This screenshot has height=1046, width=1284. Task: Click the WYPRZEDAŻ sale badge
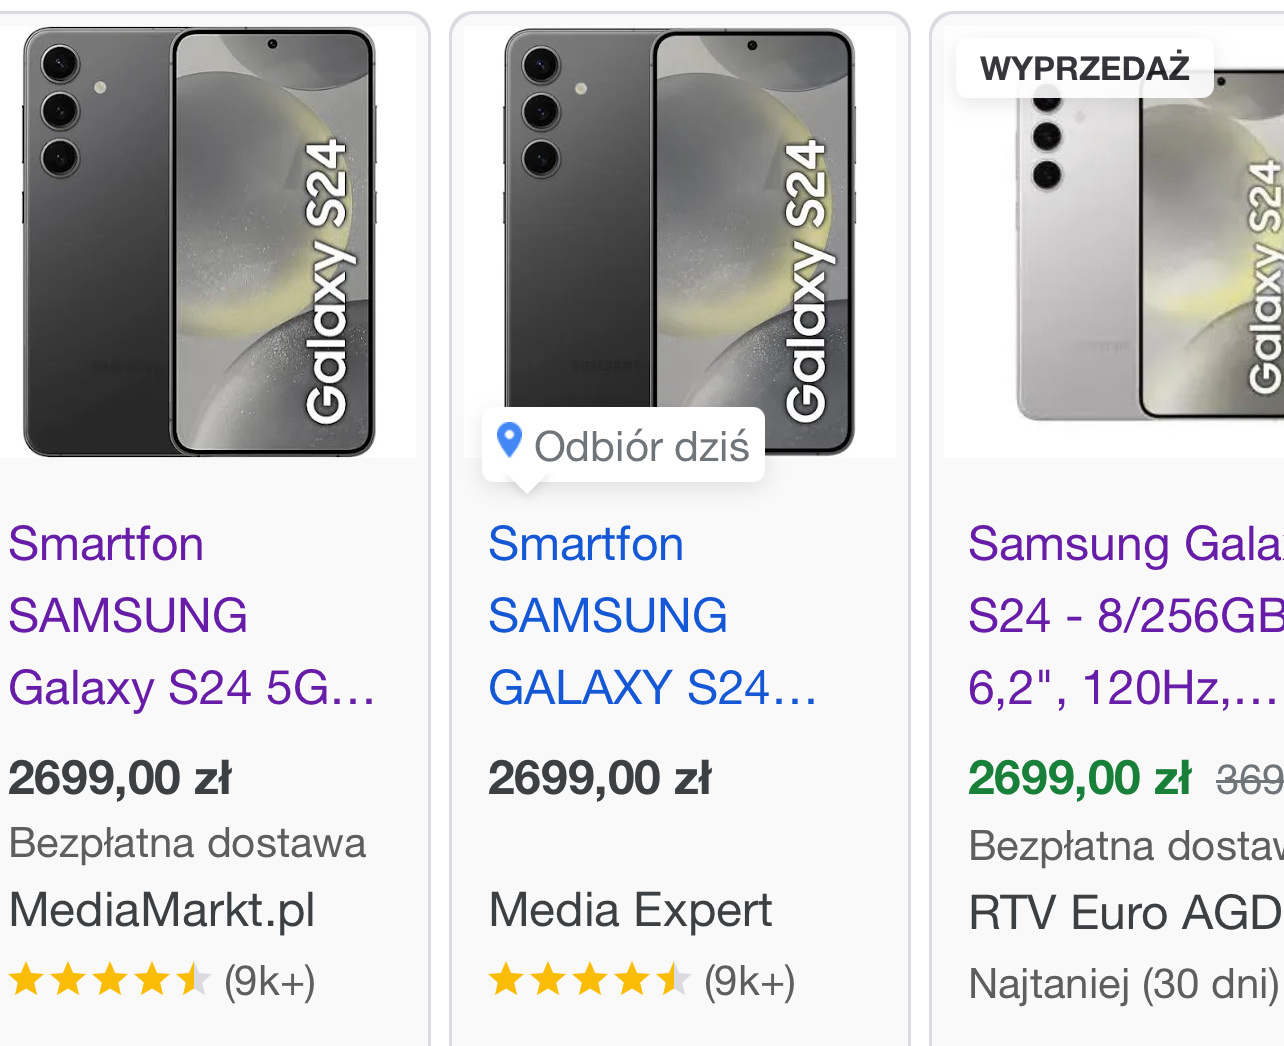1085,68
